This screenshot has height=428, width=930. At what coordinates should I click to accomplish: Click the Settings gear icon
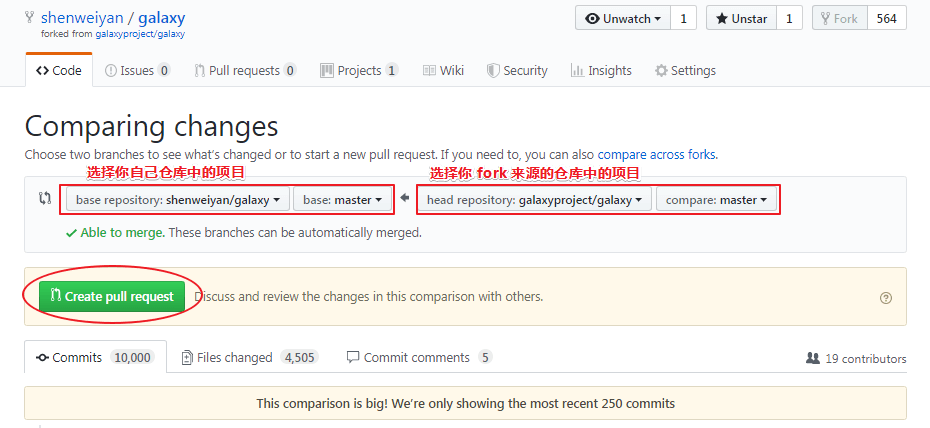pos(661,71)
